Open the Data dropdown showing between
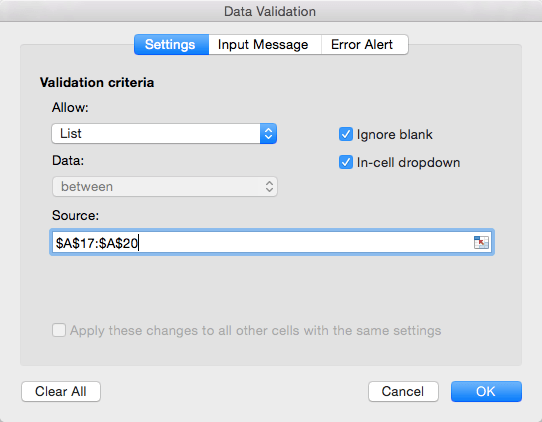The height and width of the screenshot is (422, 542). pos(165,187)
